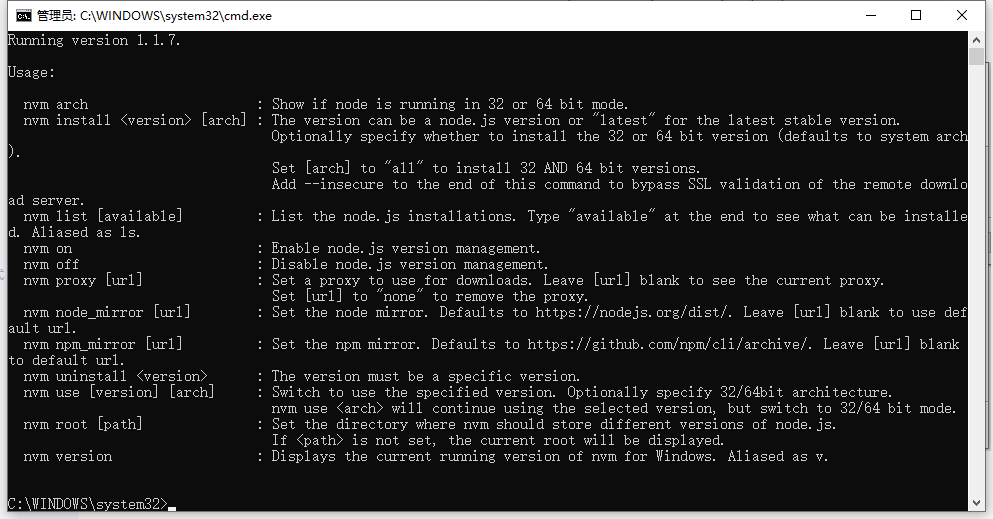Click the "Running version 1.1.7." line
This screenshot has width=993, height=519.
click(94, 41)
